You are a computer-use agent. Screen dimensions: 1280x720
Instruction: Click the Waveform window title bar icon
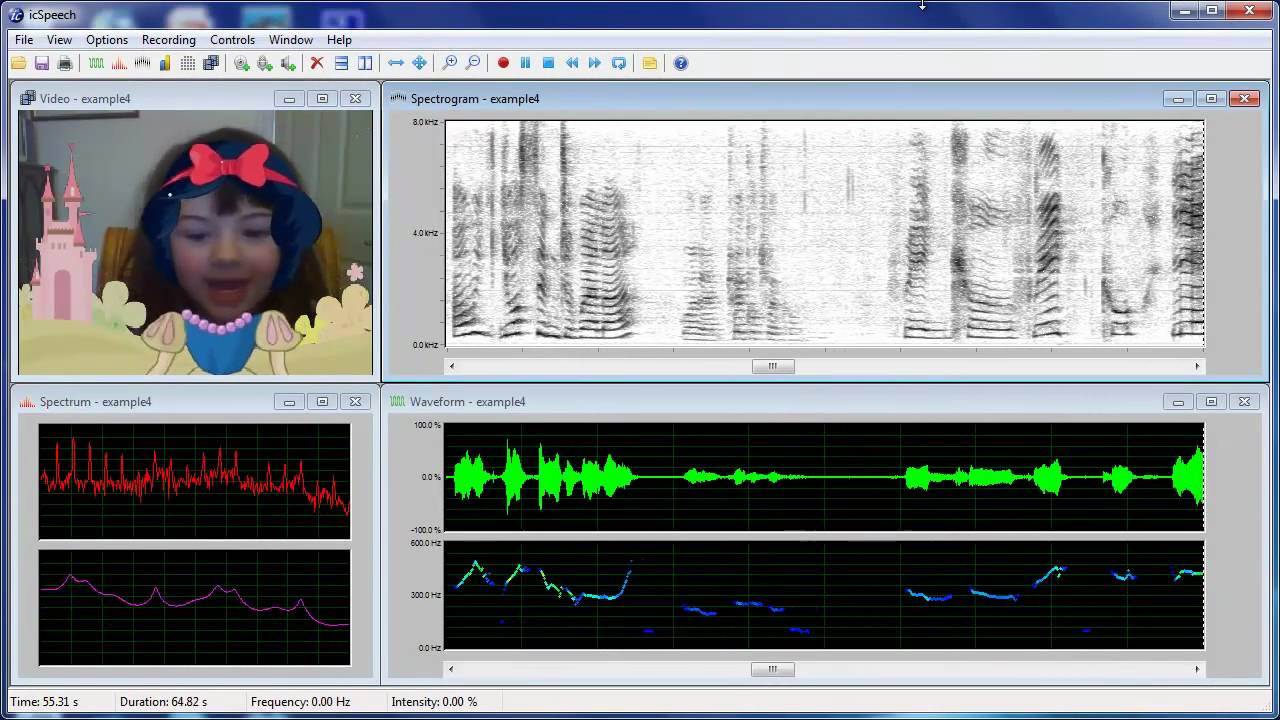pyautogui.click(x=398, y=402)
